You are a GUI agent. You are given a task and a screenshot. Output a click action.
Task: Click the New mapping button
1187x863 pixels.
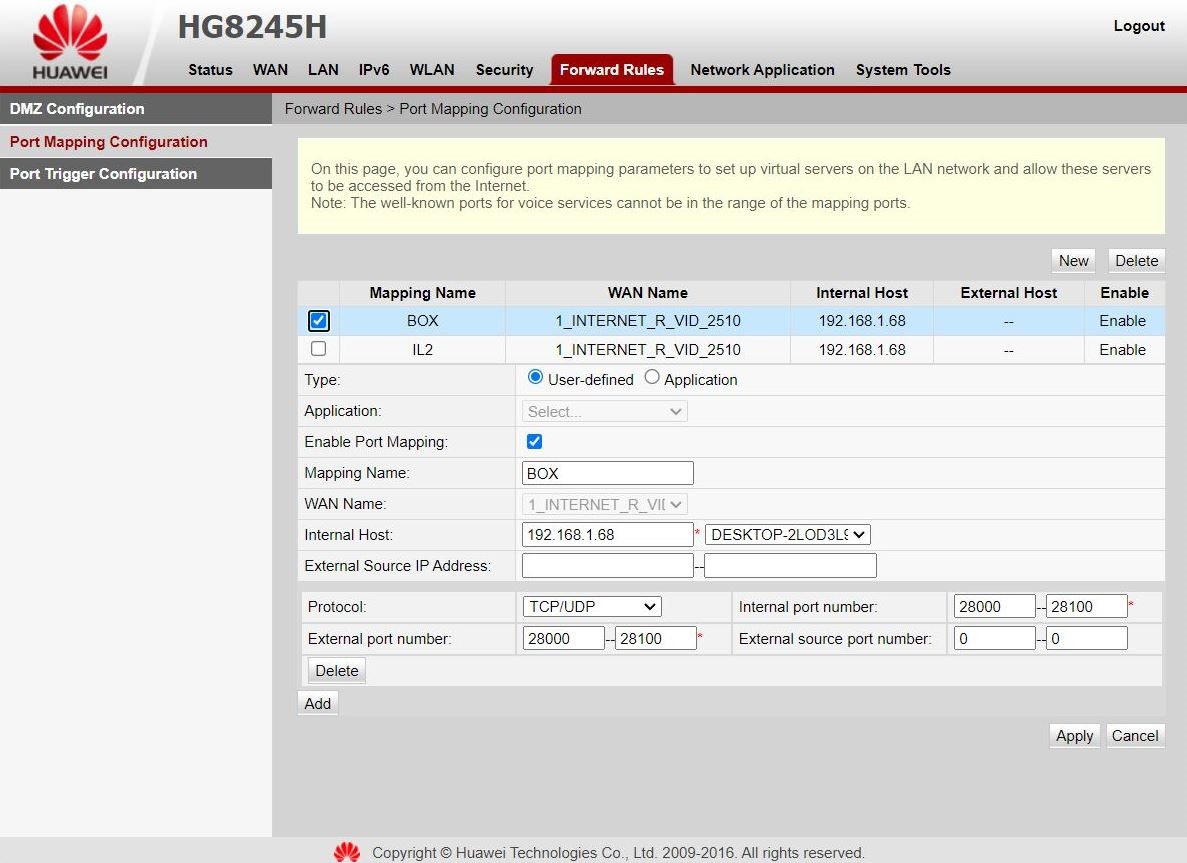1073,261
